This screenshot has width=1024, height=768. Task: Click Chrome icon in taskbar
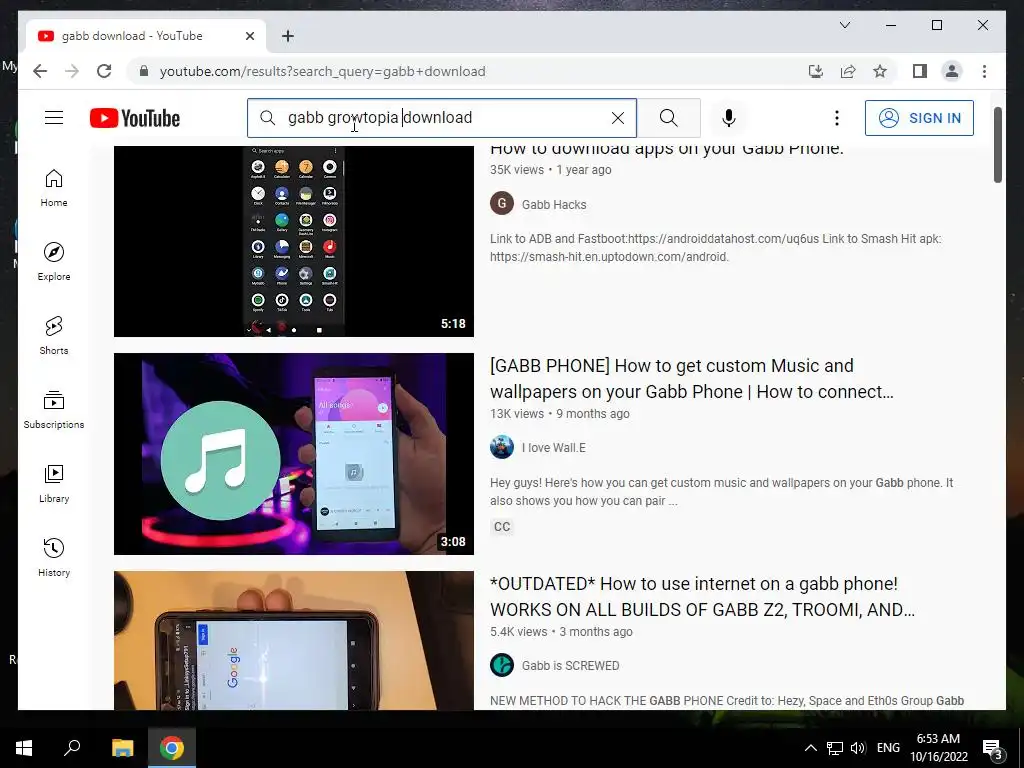tap(172, 748)
